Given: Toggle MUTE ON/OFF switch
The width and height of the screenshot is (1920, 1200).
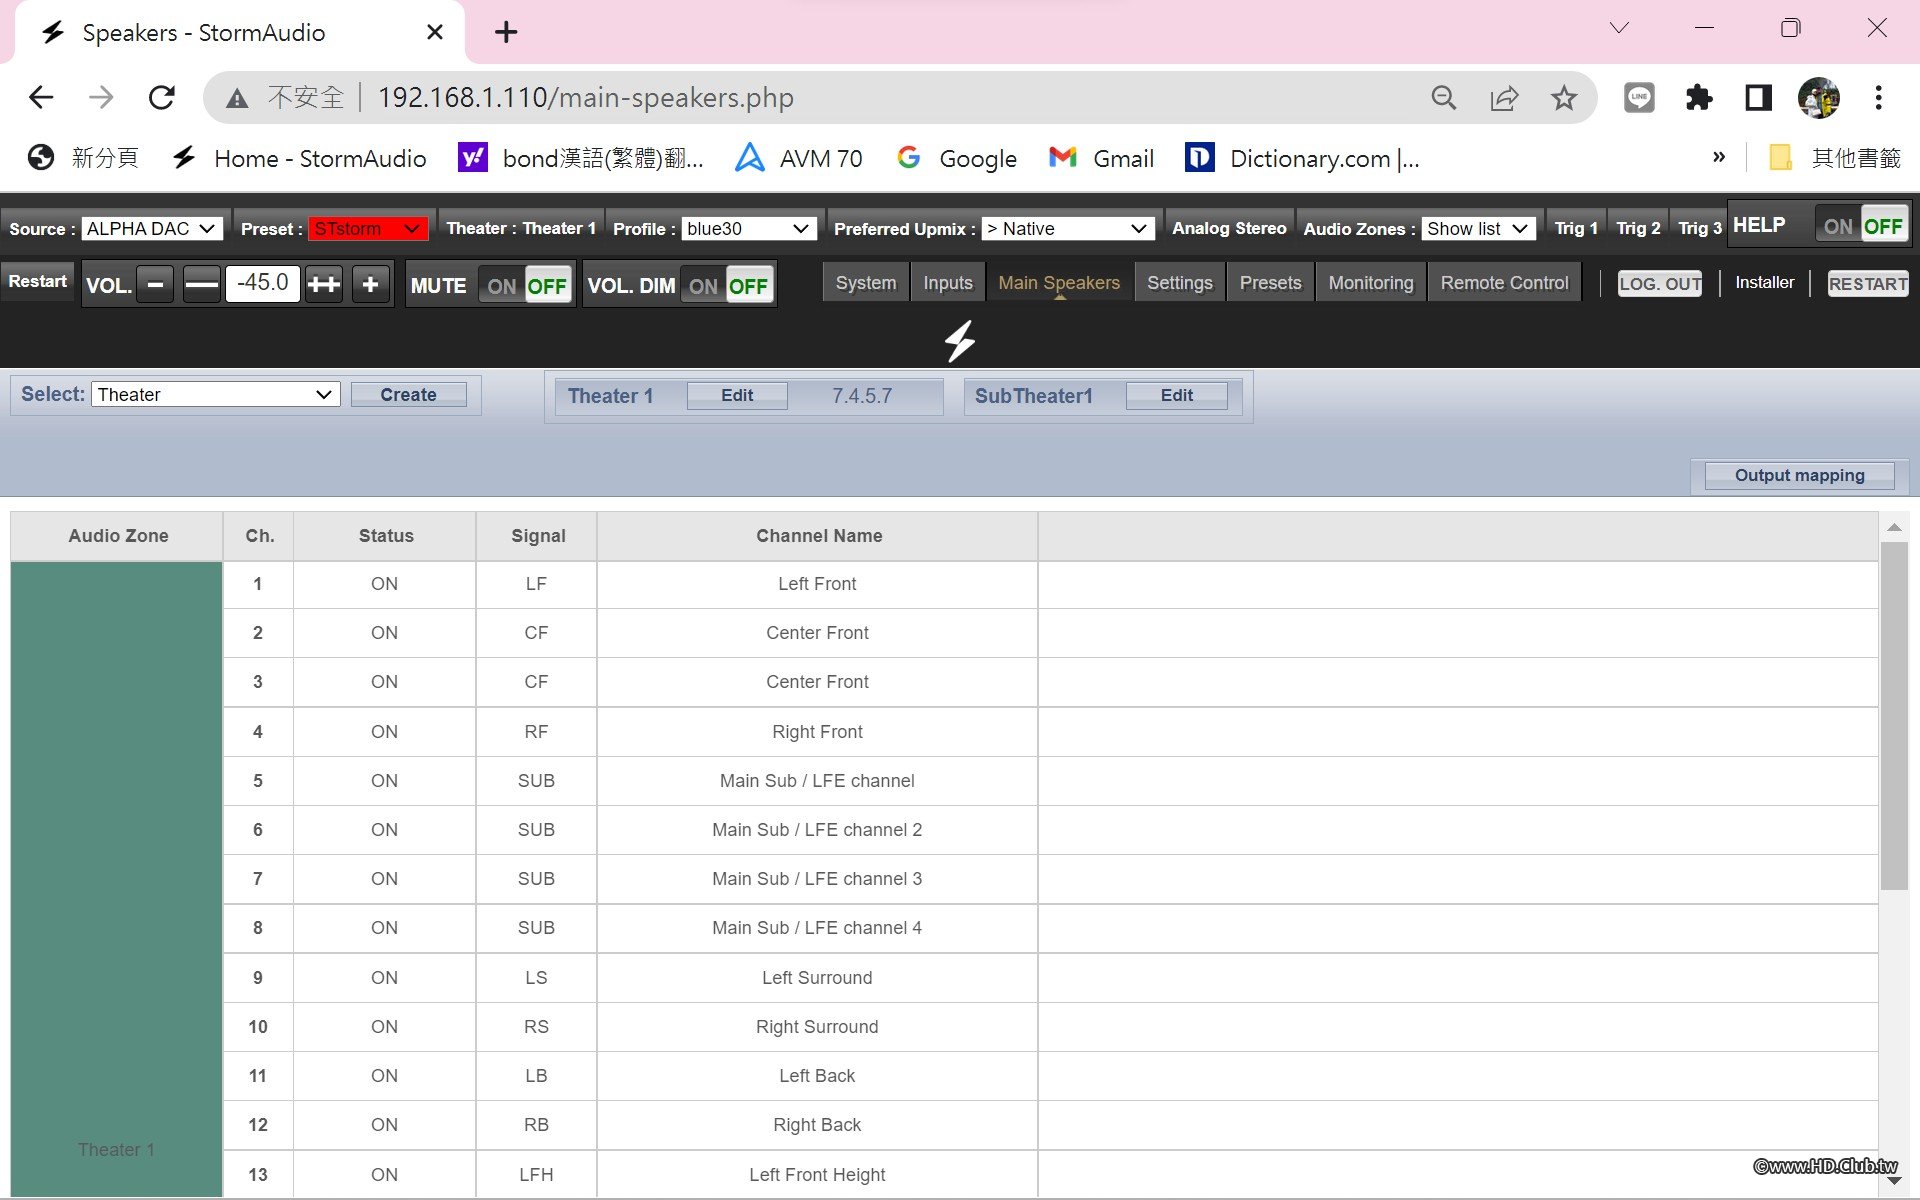Looking at the screenshot, I should (x=525, y=286).
